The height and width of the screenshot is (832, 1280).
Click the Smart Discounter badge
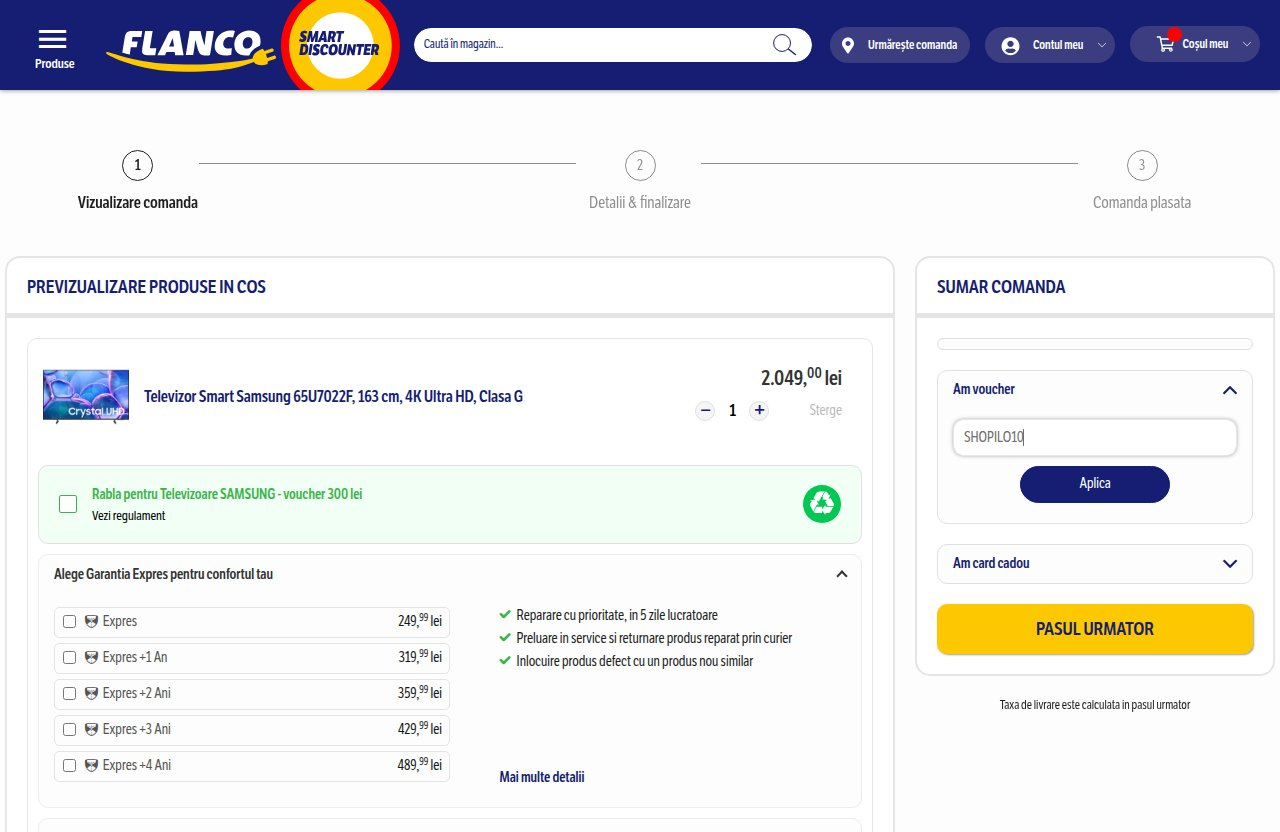[x=340, y=44]
